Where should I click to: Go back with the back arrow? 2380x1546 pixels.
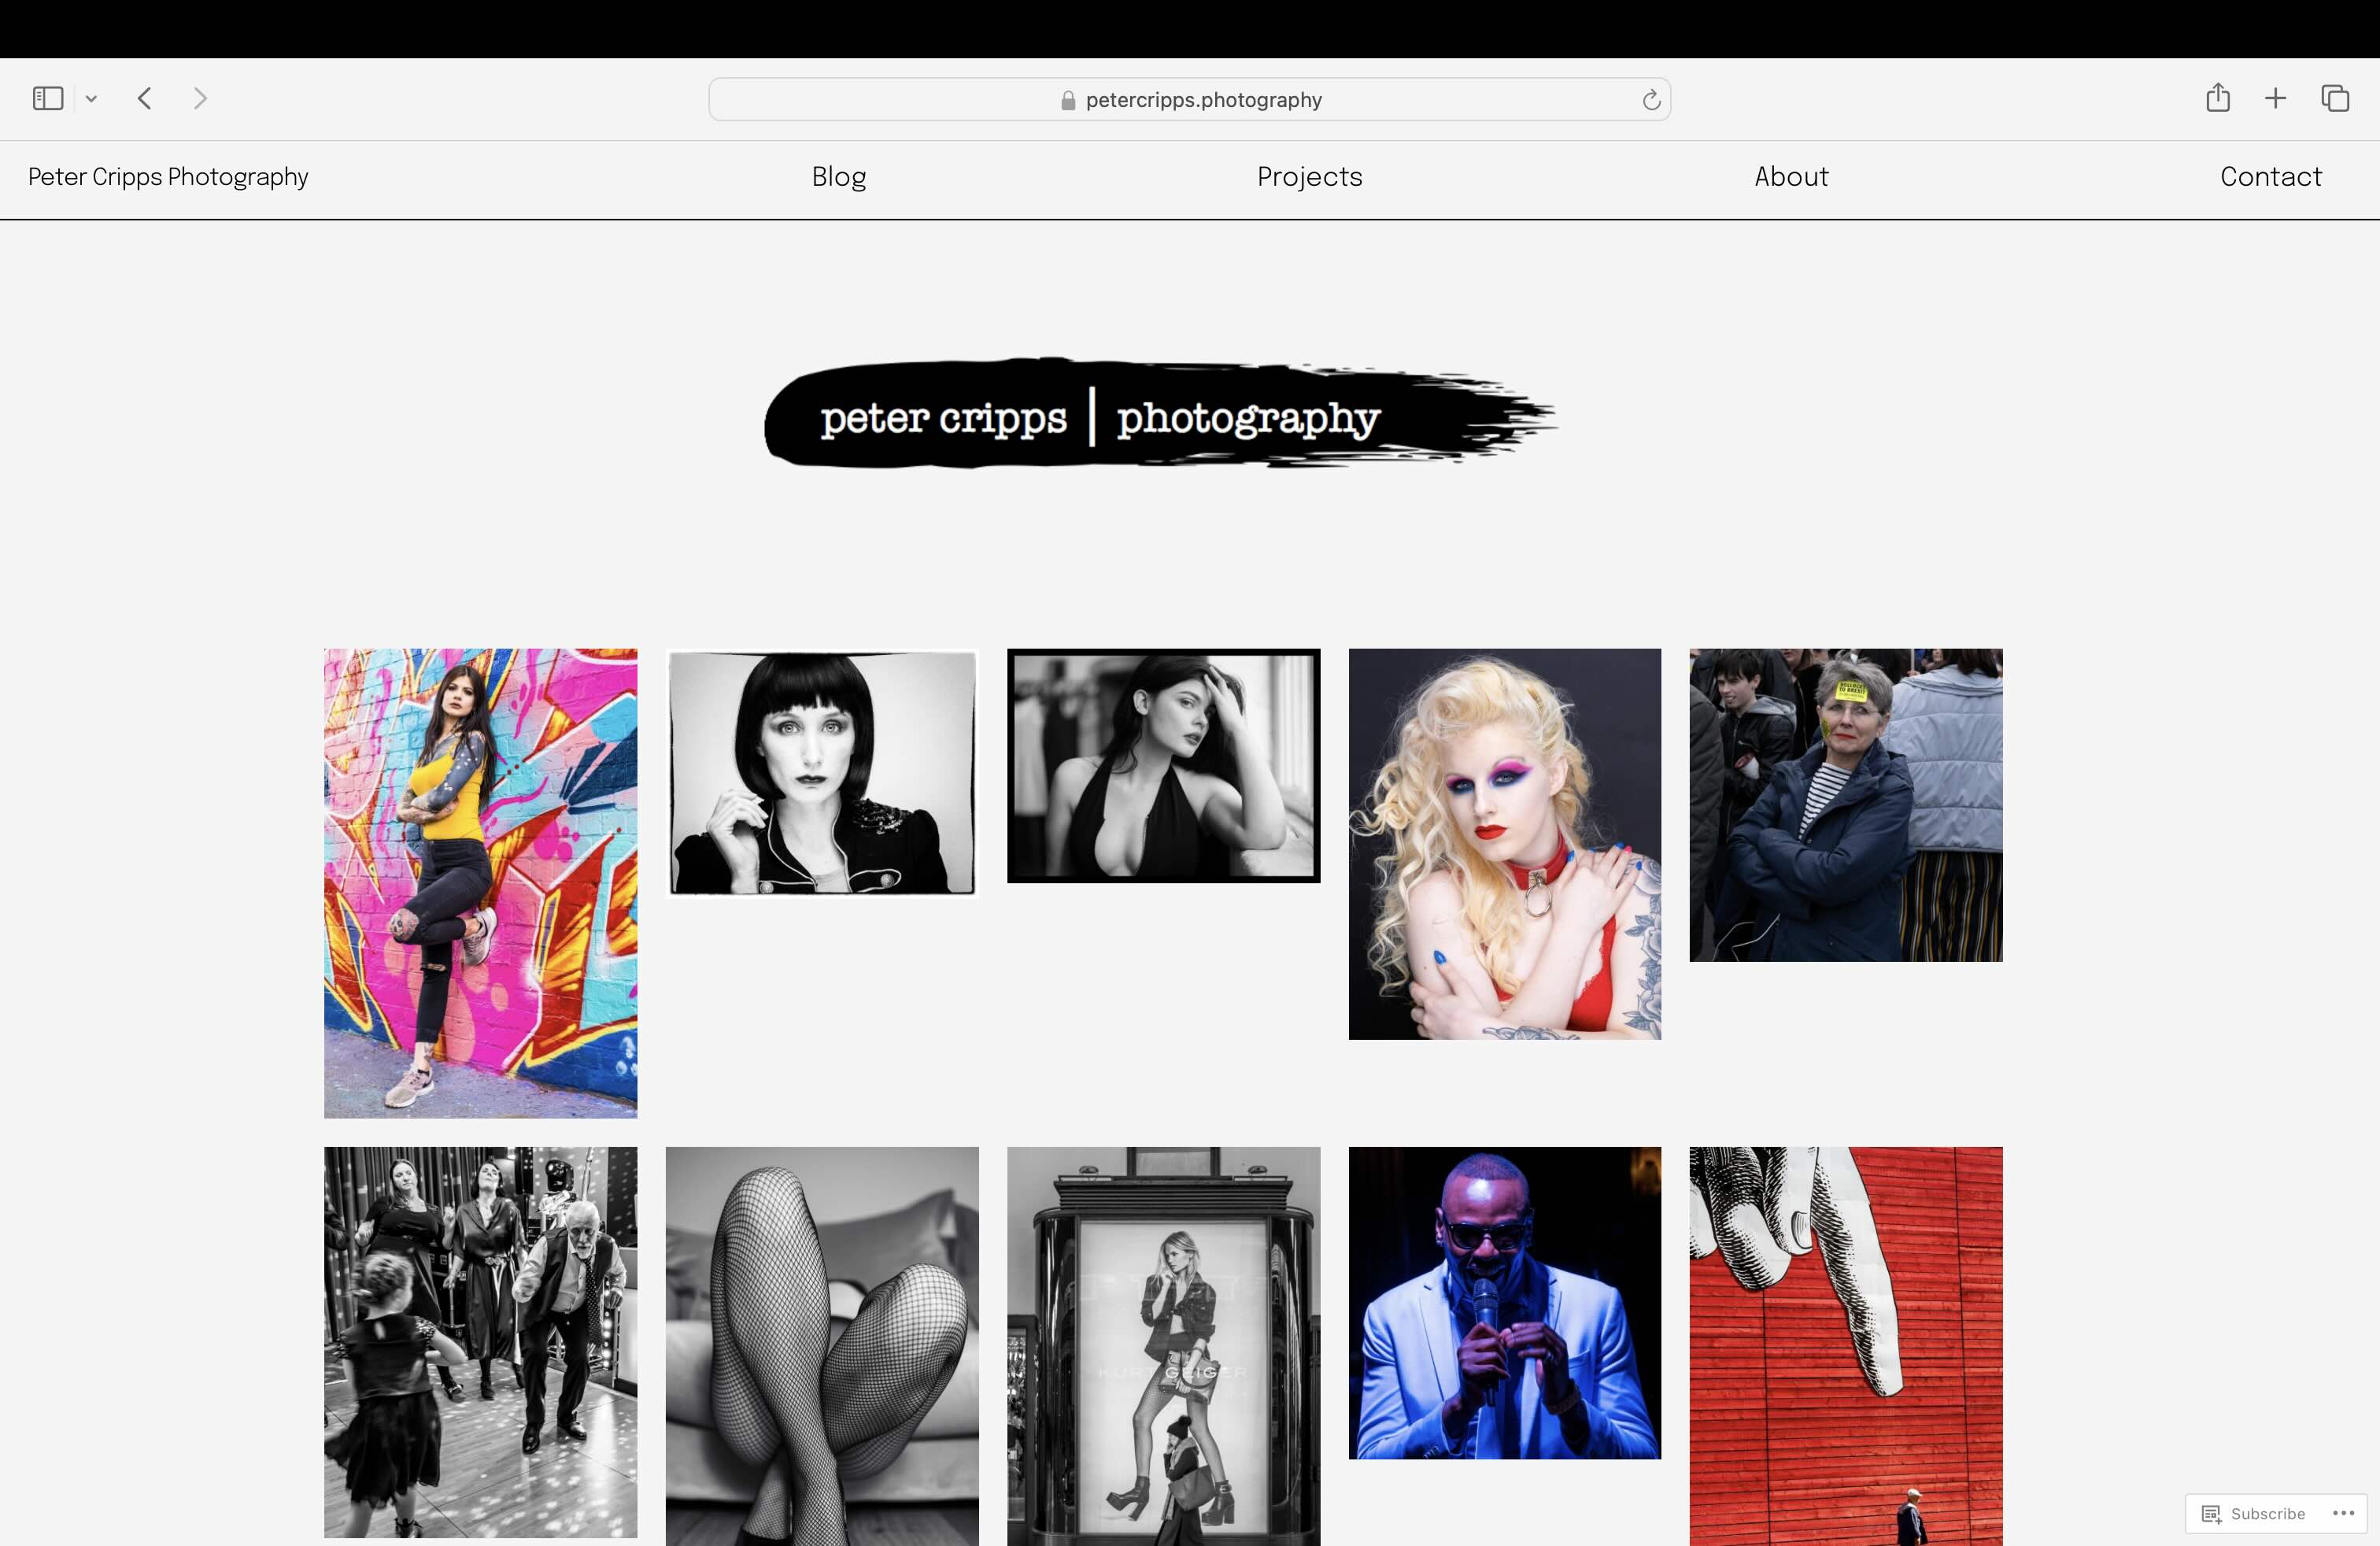[x=145, y=98]
